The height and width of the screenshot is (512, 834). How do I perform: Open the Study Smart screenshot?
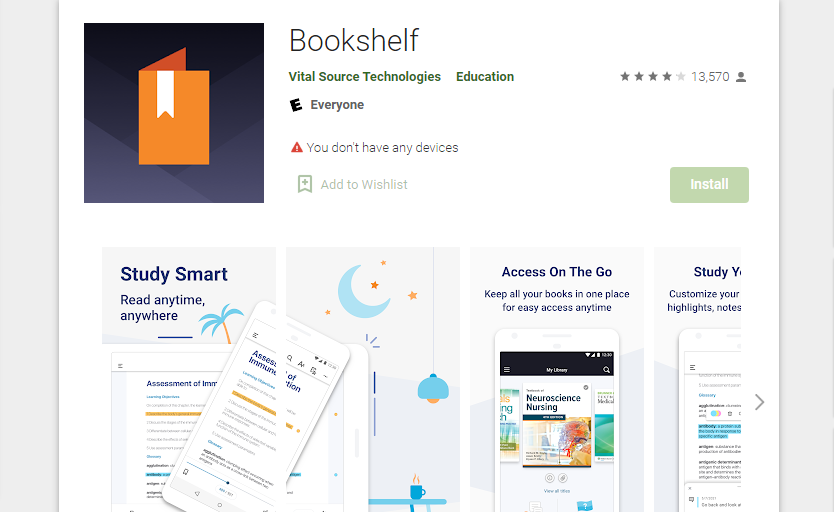coord(189,379)
